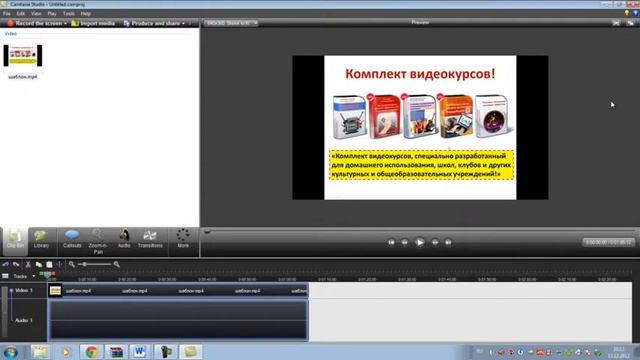Viewport: 640px width, 360px height.
Task: Click the Audio 1 track label
Action: coord(24,320)
